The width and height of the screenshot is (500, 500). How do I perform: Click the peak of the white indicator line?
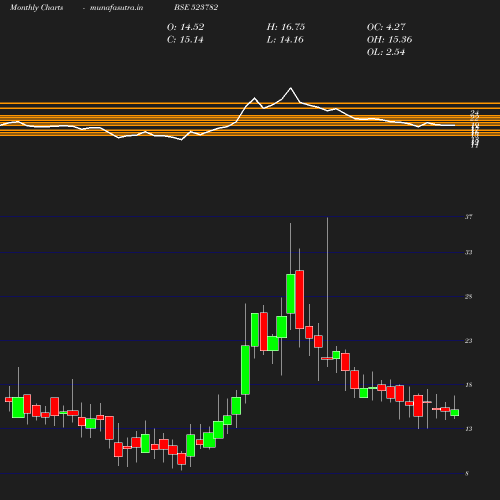[291, 88]
